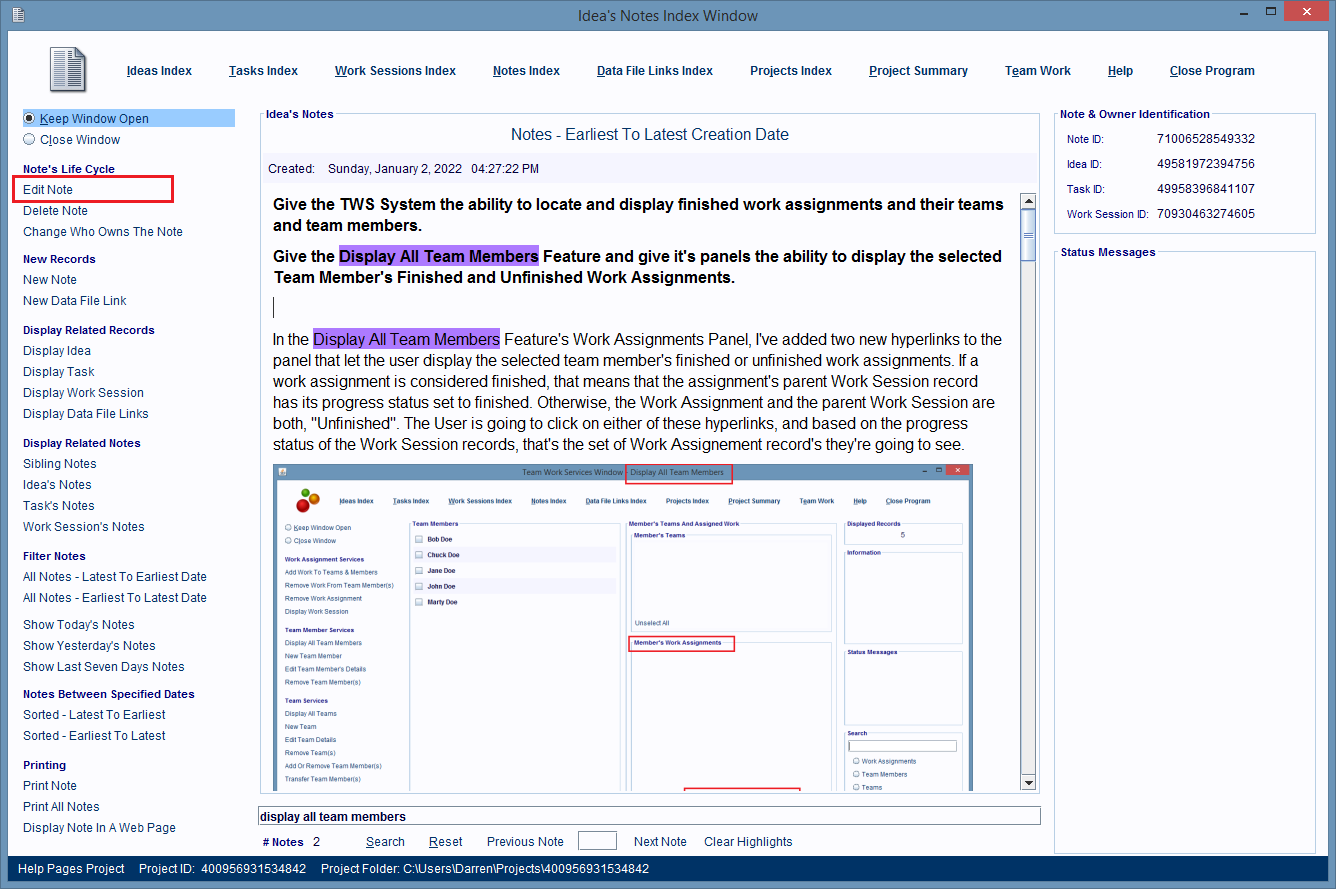The width and height of the screenshot is (1336, 889).
Task: Click the New Note link
Action: (50, 280)
